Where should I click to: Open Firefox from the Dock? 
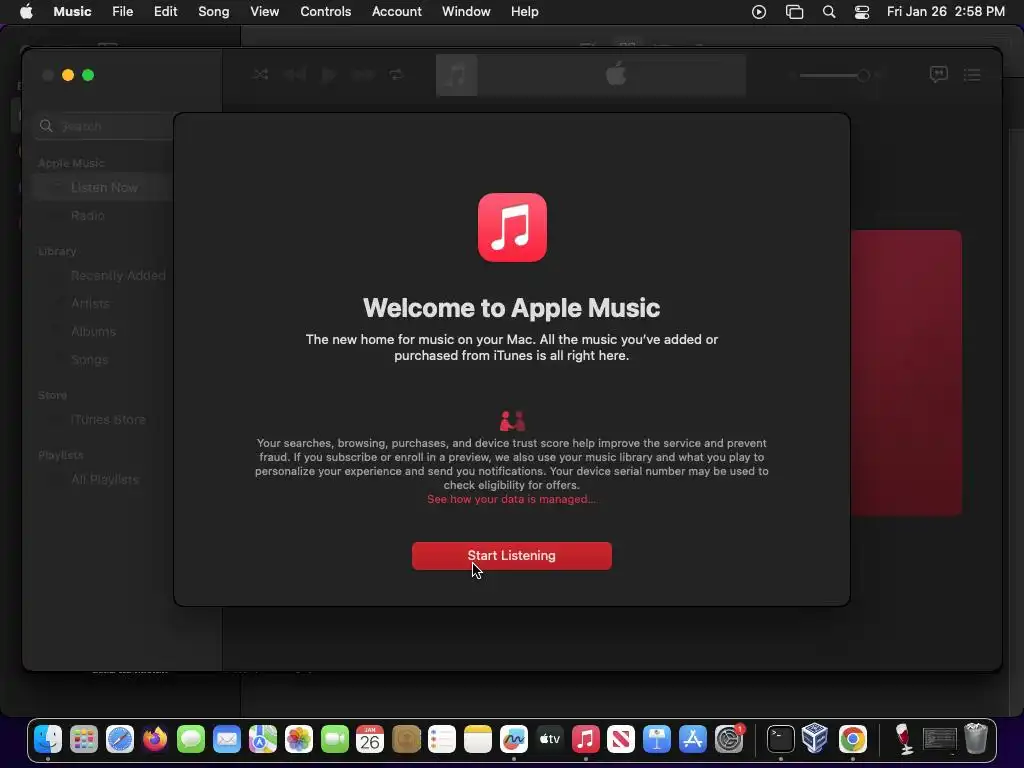point(155,739)
